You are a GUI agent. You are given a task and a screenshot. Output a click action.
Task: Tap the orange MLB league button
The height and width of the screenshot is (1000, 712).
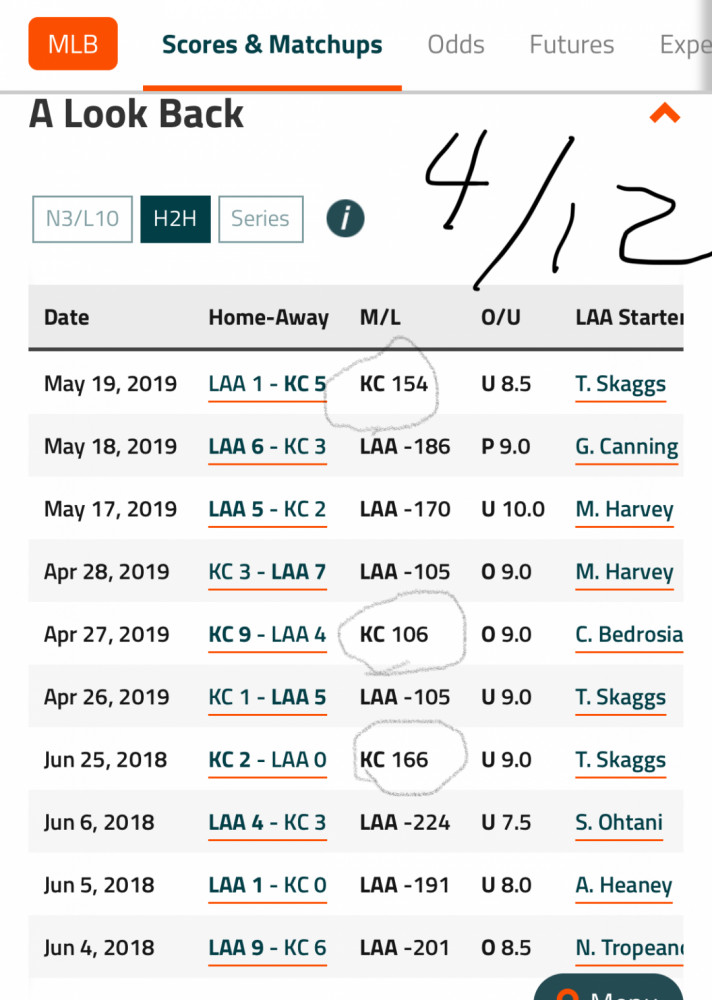coord(73,44)
